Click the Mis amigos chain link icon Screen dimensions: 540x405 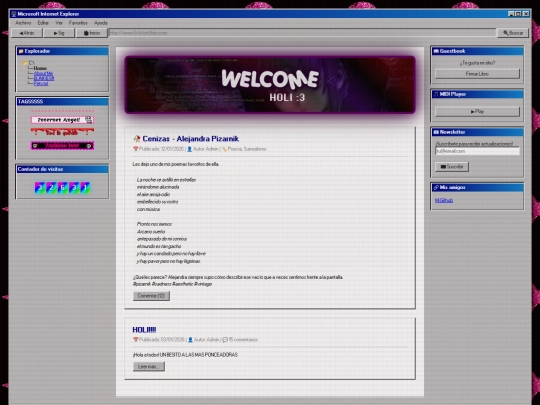click(436, 187)
